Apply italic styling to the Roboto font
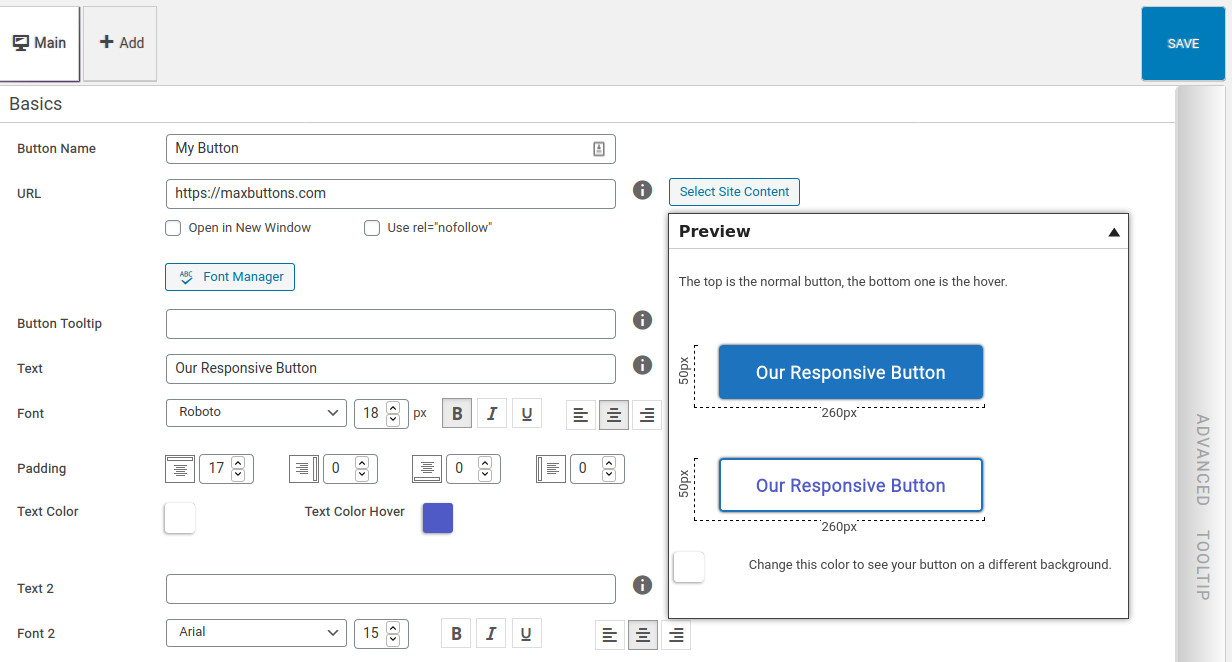The height and width of the screenshot is (662, 1232). point(491,412)
